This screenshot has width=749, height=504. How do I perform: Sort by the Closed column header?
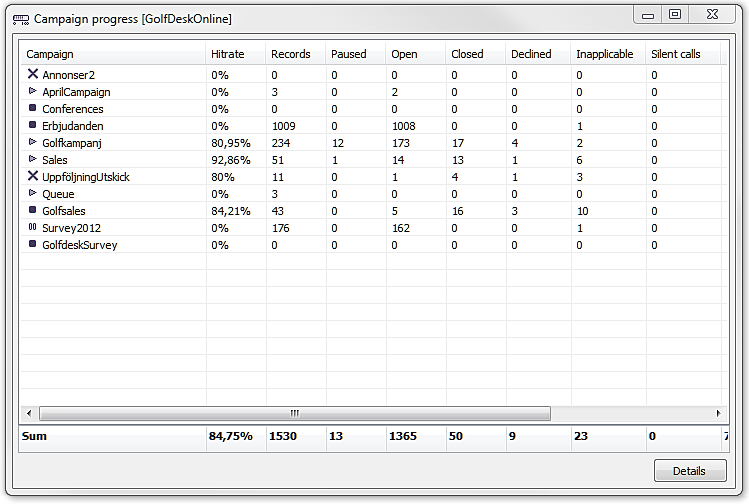click(x=475, y=54)
